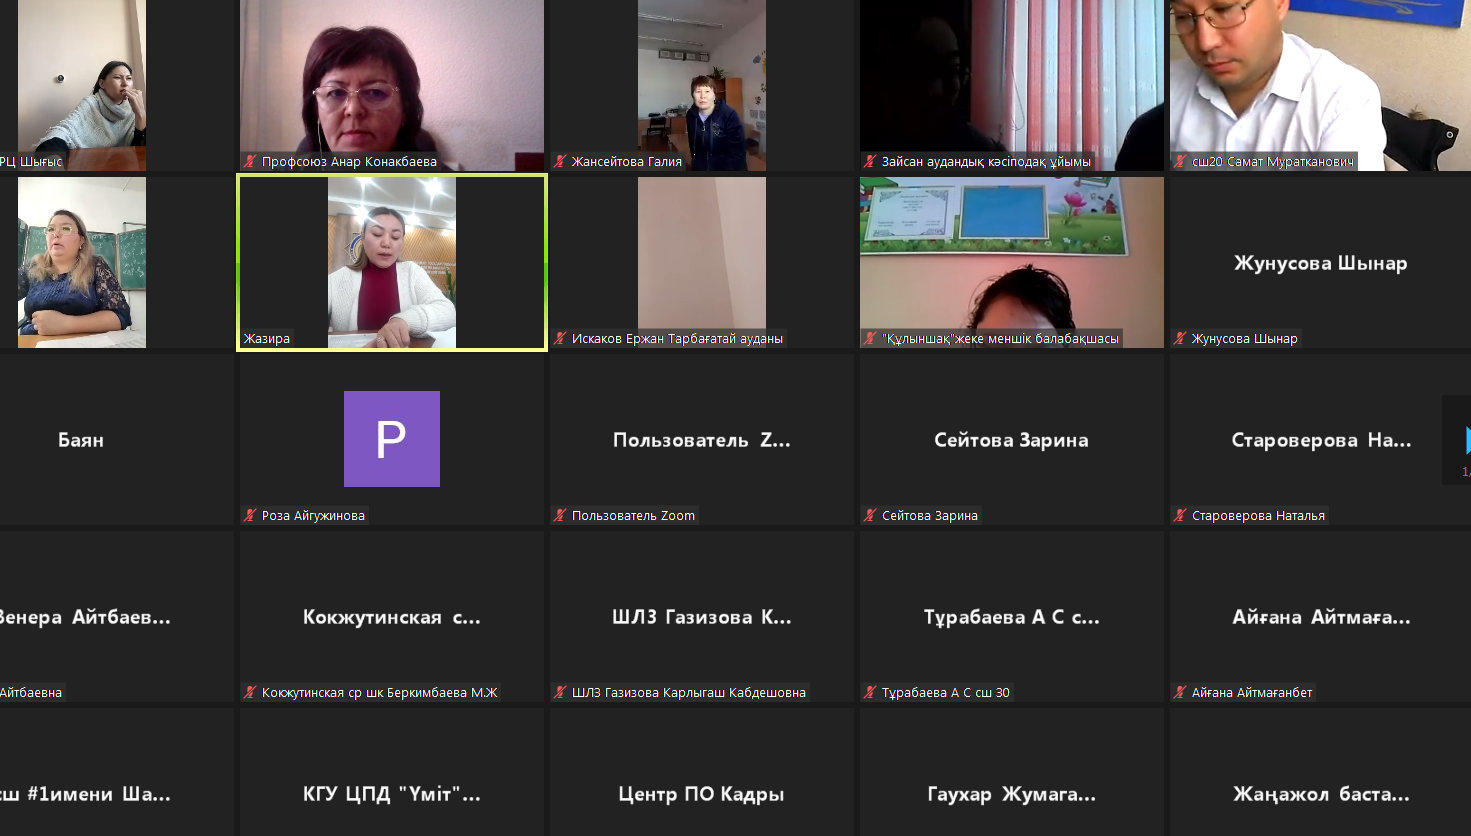
Task: Click the large "Пользователь Z..." name
Action: point(702,440)
